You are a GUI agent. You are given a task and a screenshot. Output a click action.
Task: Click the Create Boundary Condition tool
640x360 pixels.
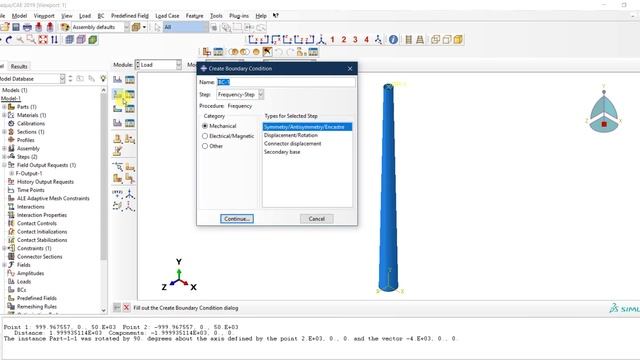(118, 94)
